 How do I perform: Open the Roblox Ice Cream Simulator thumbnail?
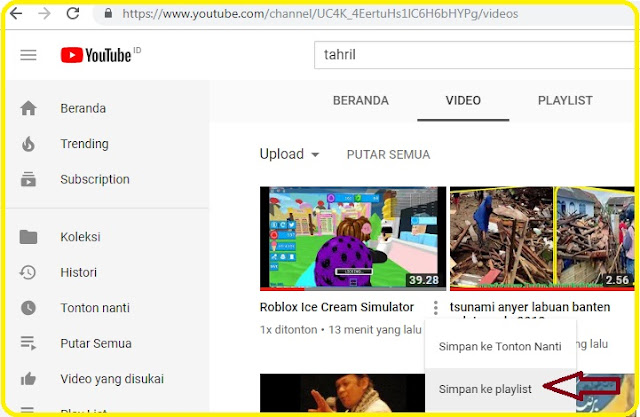coord(353,238)
